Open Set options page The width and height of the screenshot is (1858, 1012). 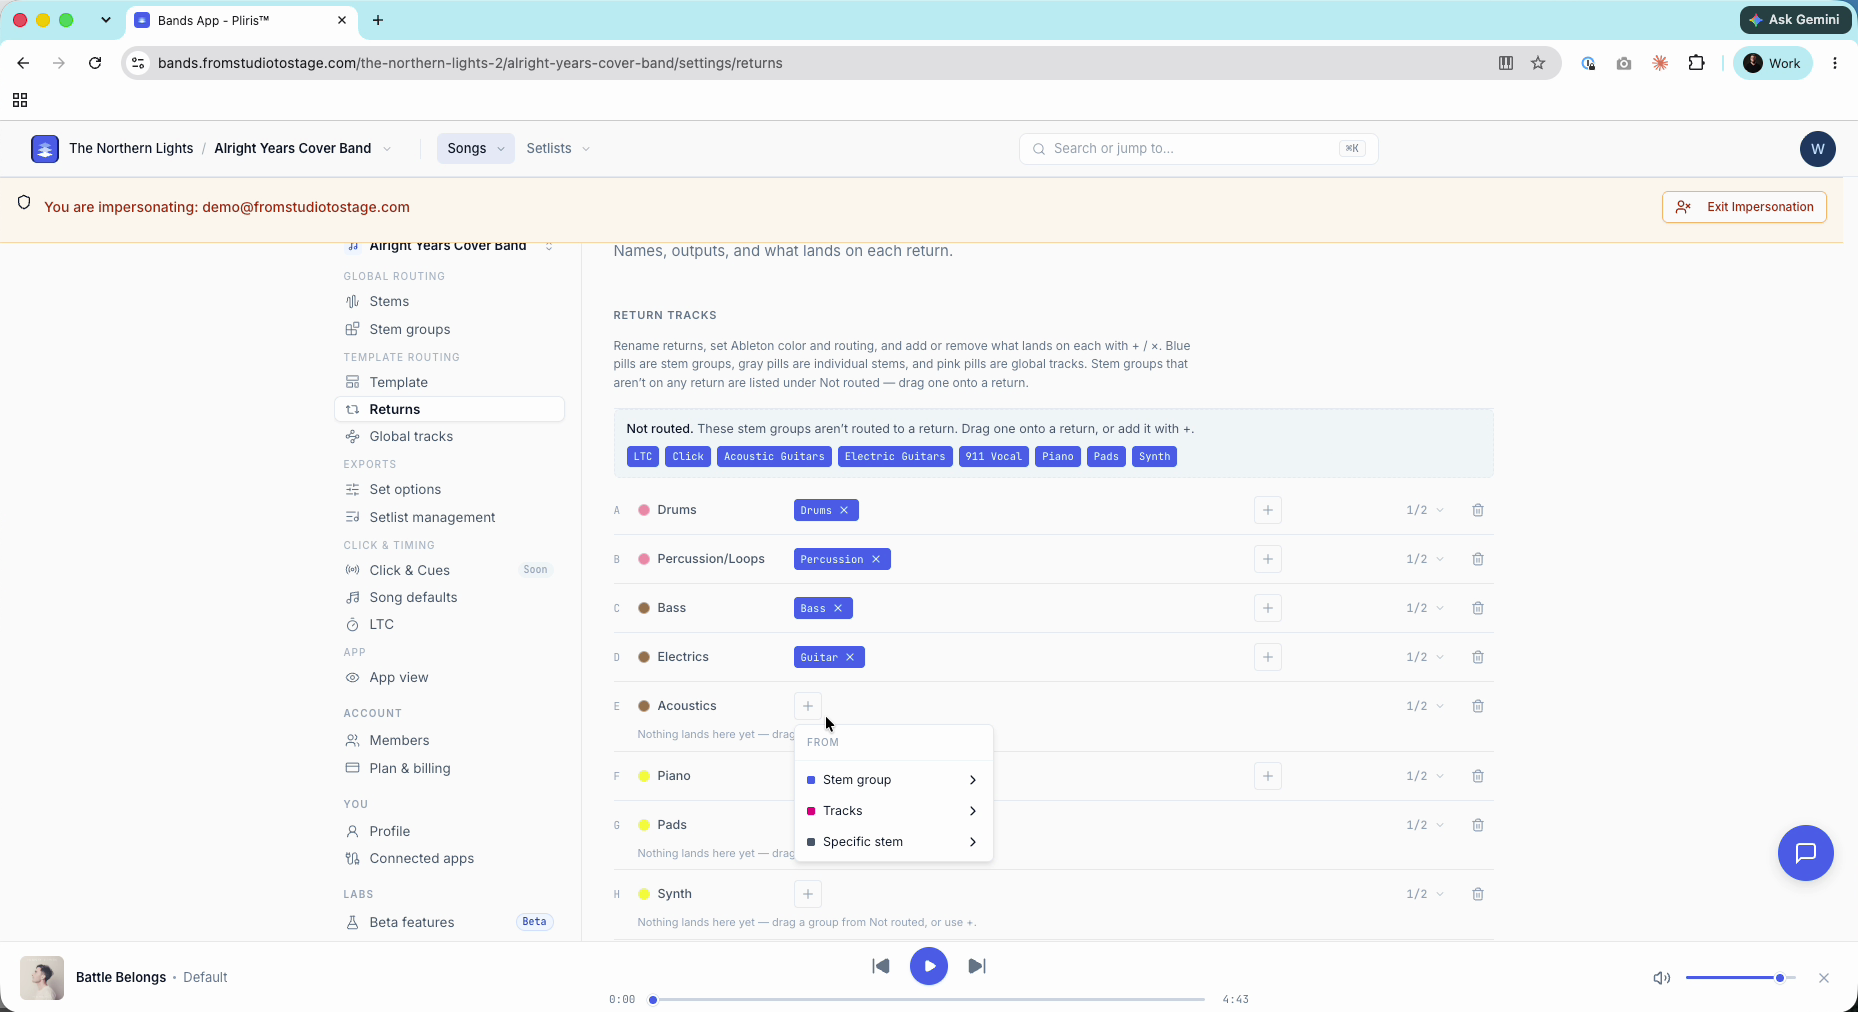point(449,490)
